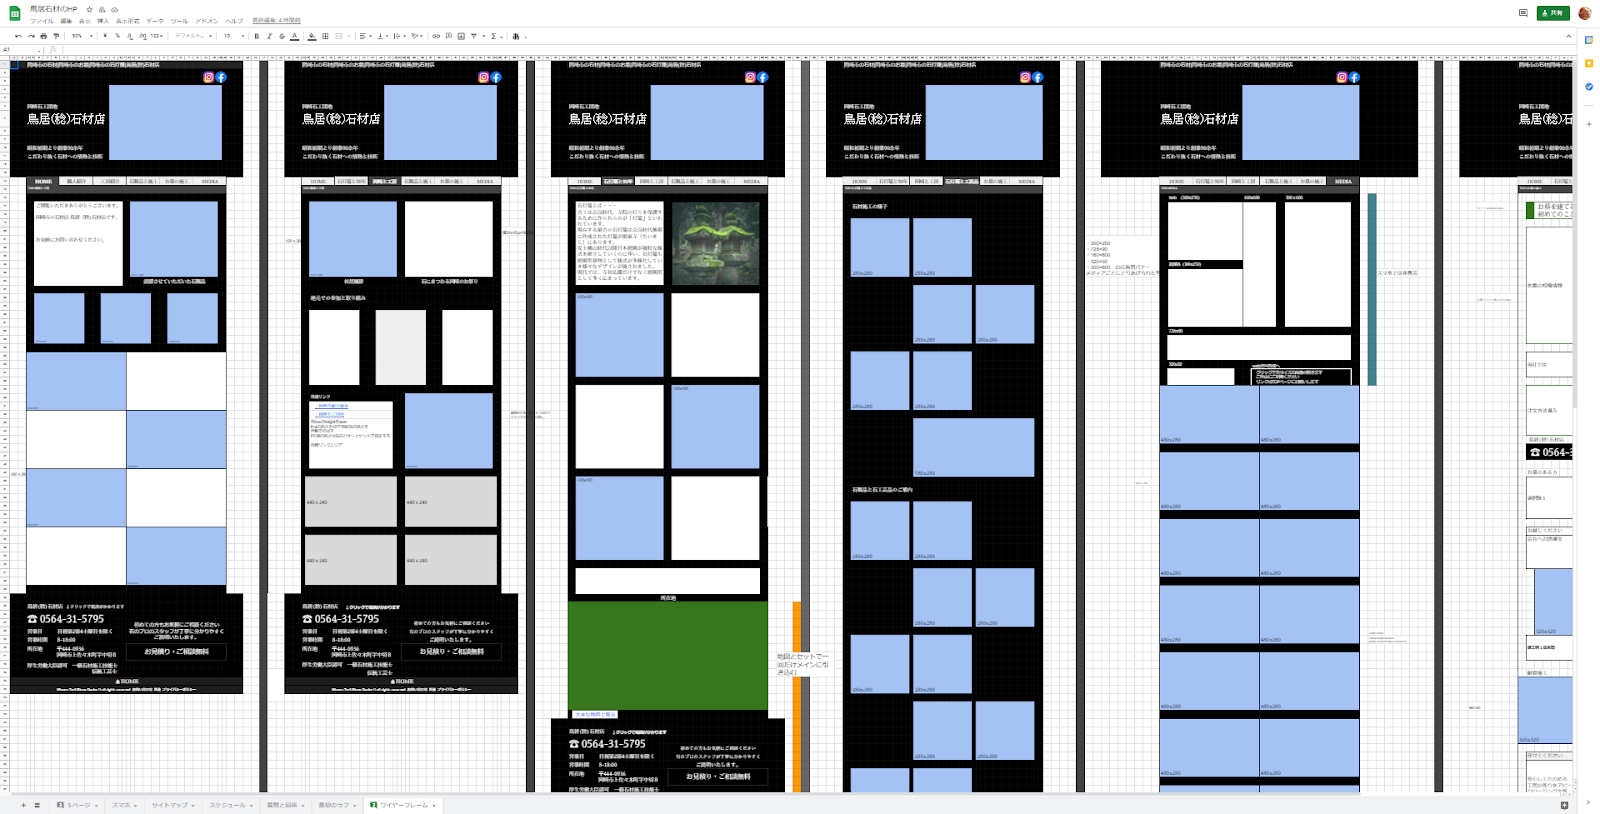Open the last edit history link
The width and height of the screenshot is (1600, 814).
[276, 21]
